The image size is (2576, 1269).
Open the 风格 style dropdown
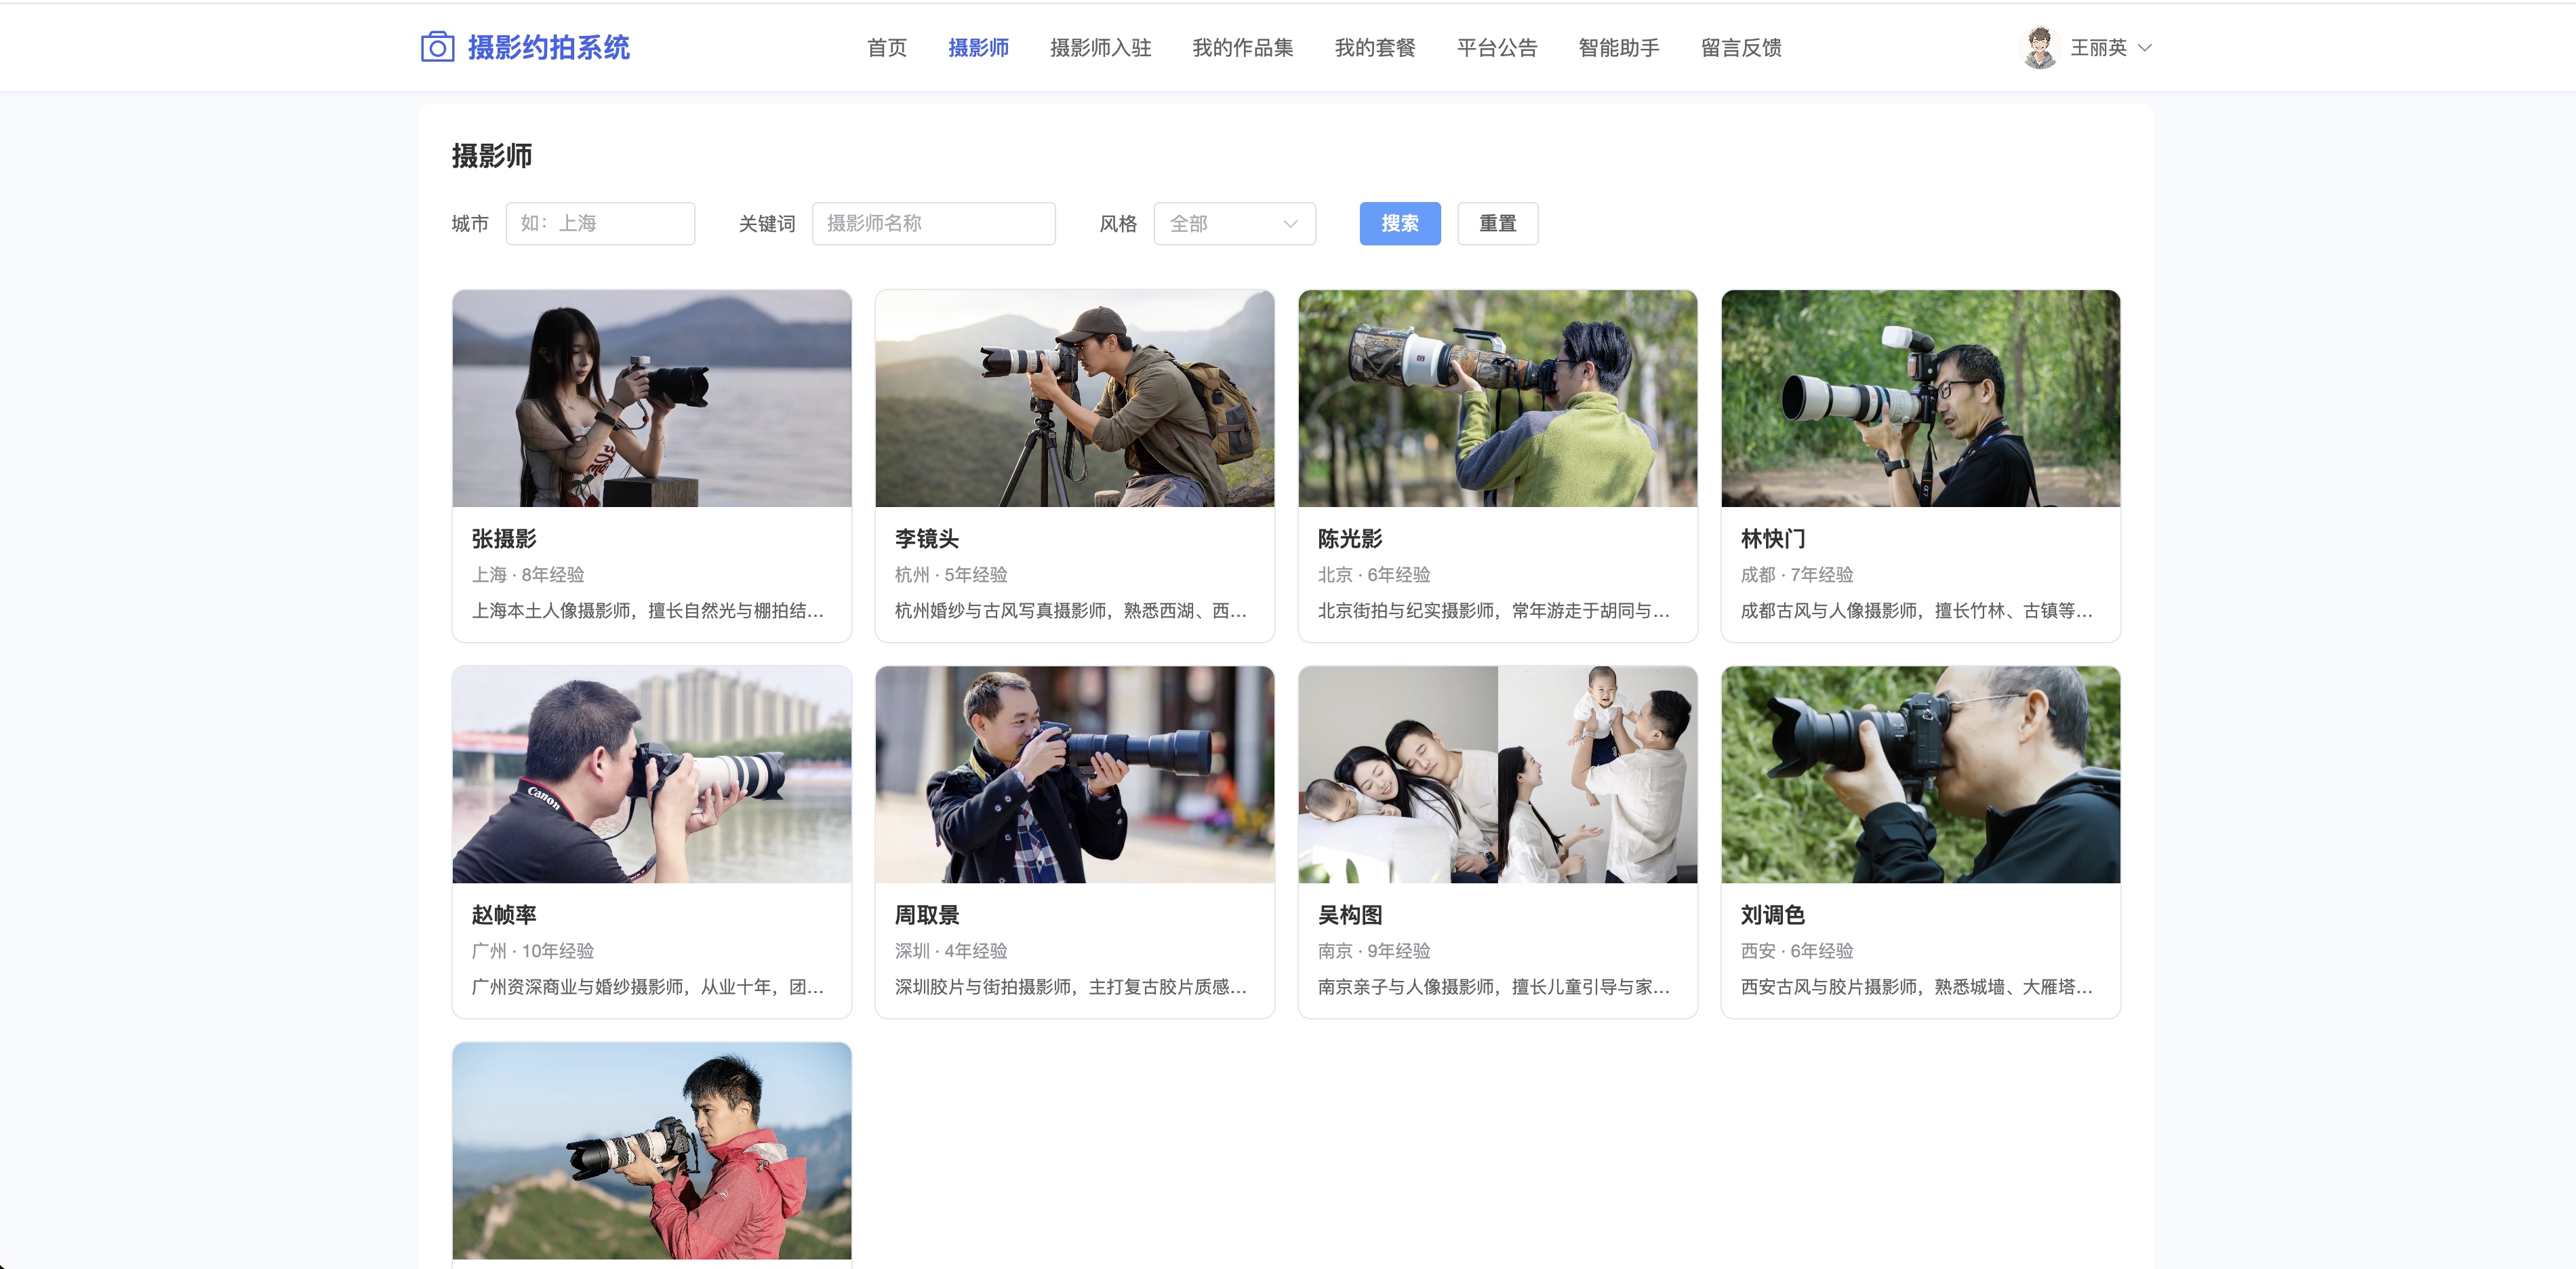coord(1234,223)
